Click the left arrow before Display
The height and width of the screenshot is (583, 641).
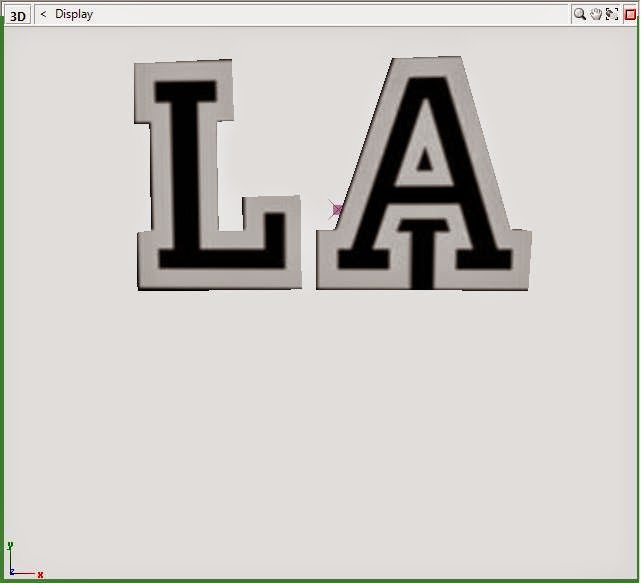43,14
